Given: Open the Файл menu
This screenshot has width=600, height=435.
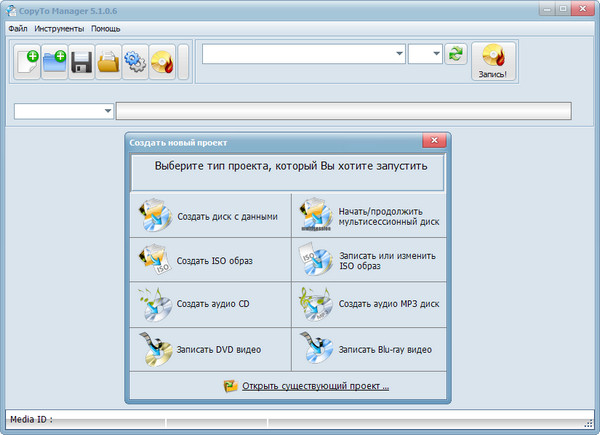Looking at the screenshot, I should pyautogui.click(x=18, y=29).
